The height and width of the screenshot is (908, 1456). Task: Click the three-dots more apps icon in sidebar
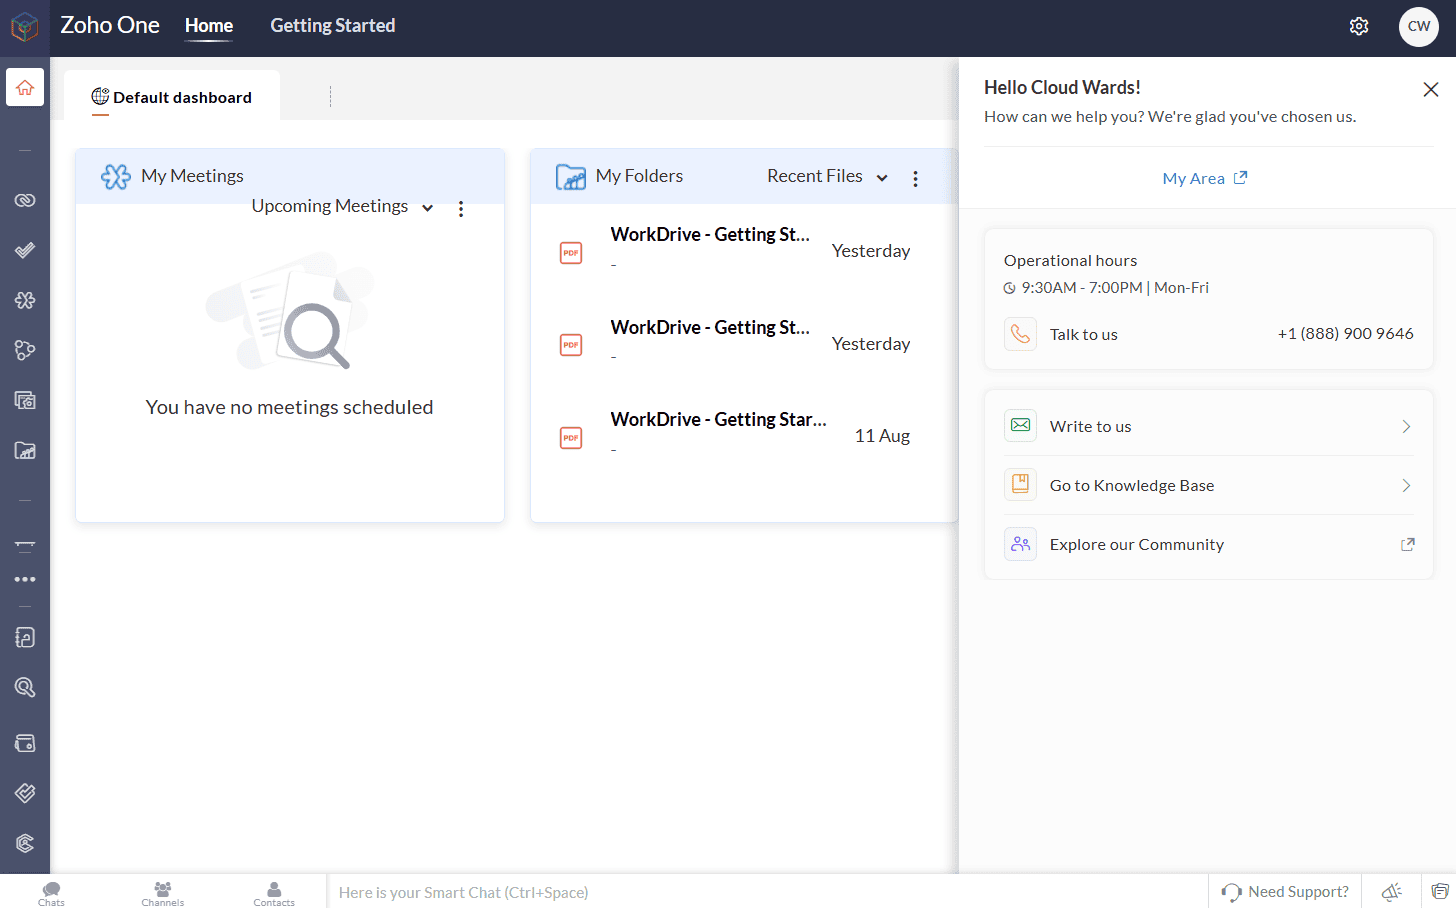point(25,579)
